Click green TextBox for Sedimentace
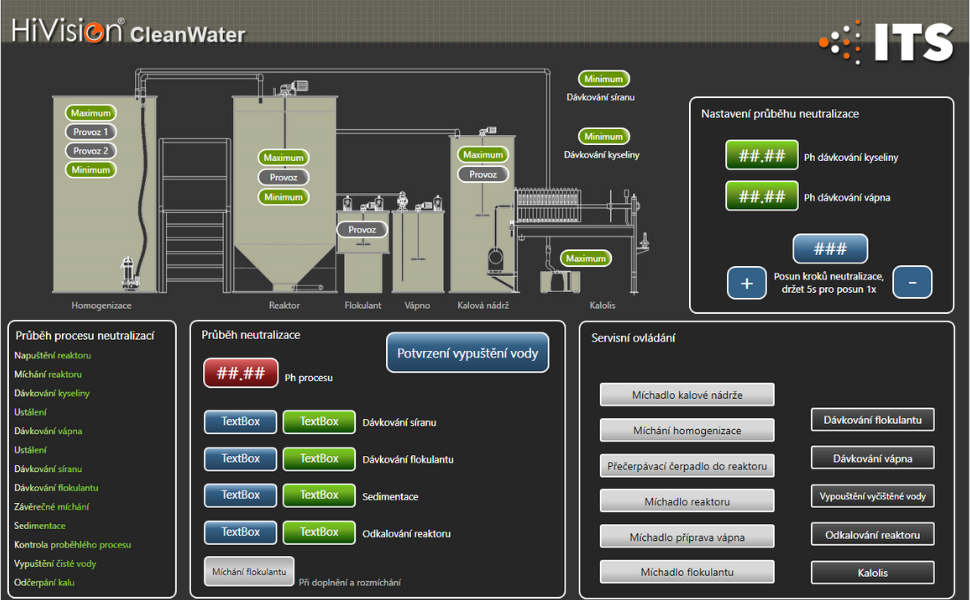The height and width of the screenshot is (600, 970). [x=319, y=495]
